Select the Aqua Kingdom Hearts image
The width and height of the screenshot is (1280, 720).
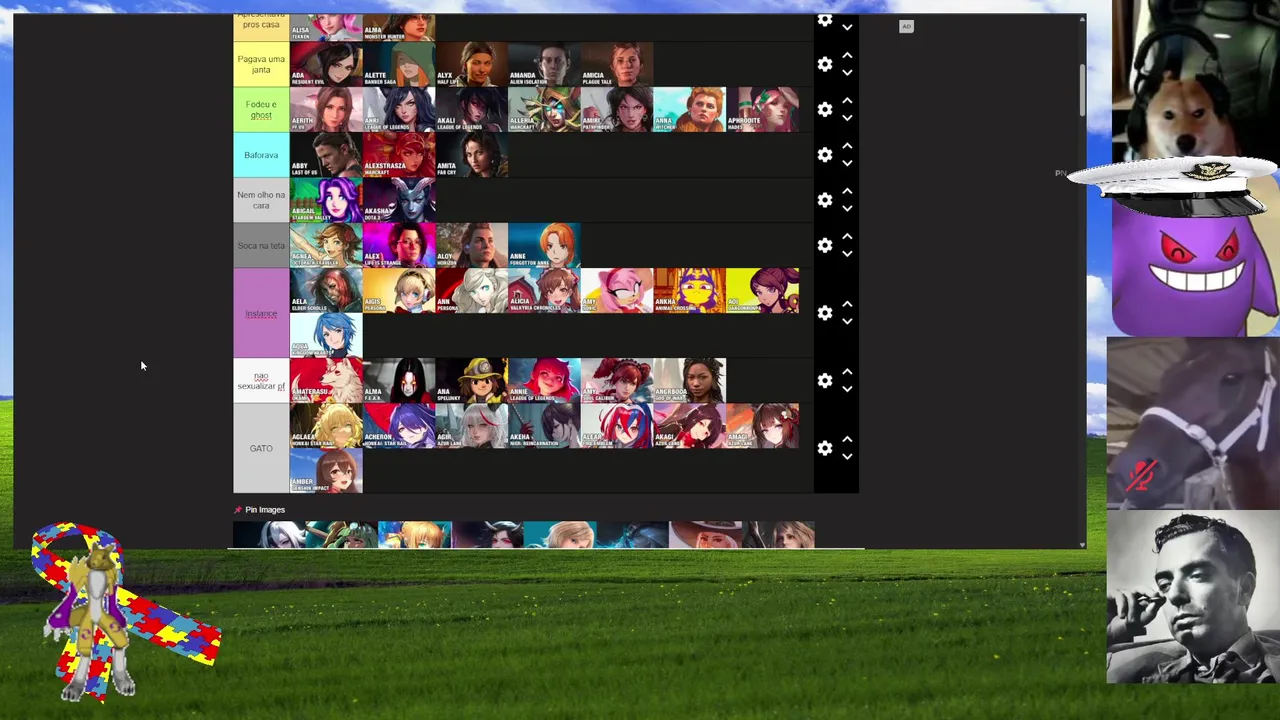[x=326, y=335]
